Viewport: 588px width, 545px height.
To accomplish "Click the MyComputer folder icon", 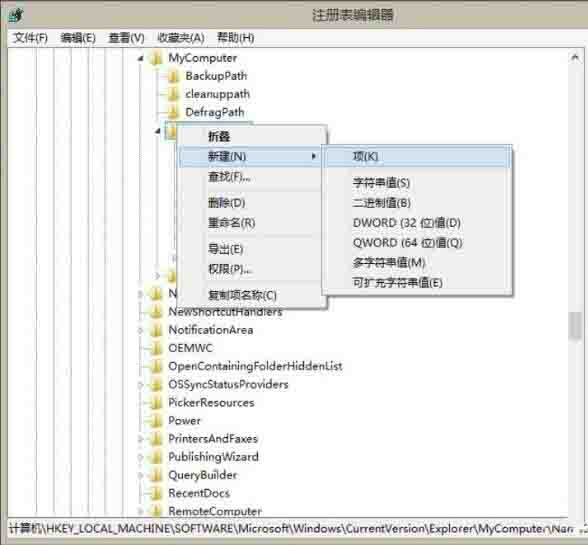I will coord(156,58).
